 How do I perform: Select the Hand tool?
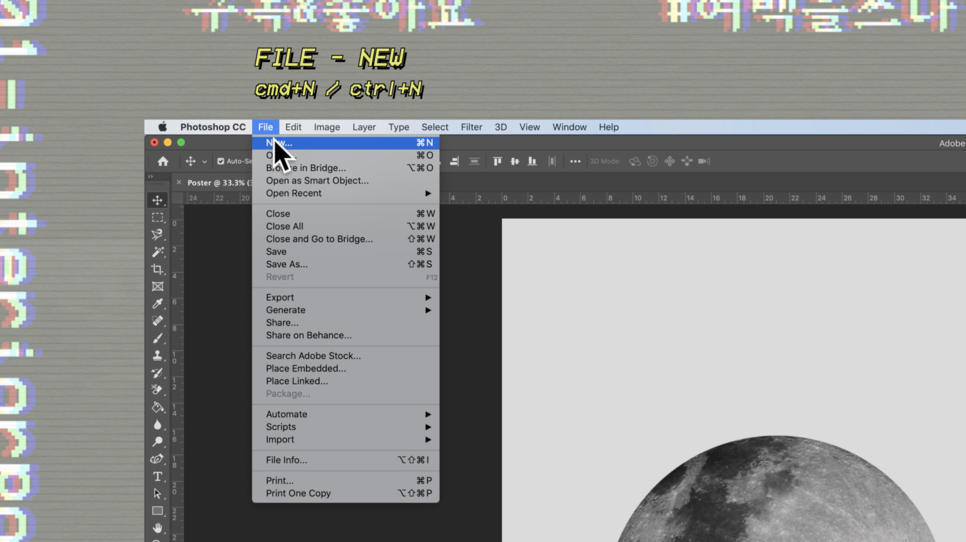(157, 528)
